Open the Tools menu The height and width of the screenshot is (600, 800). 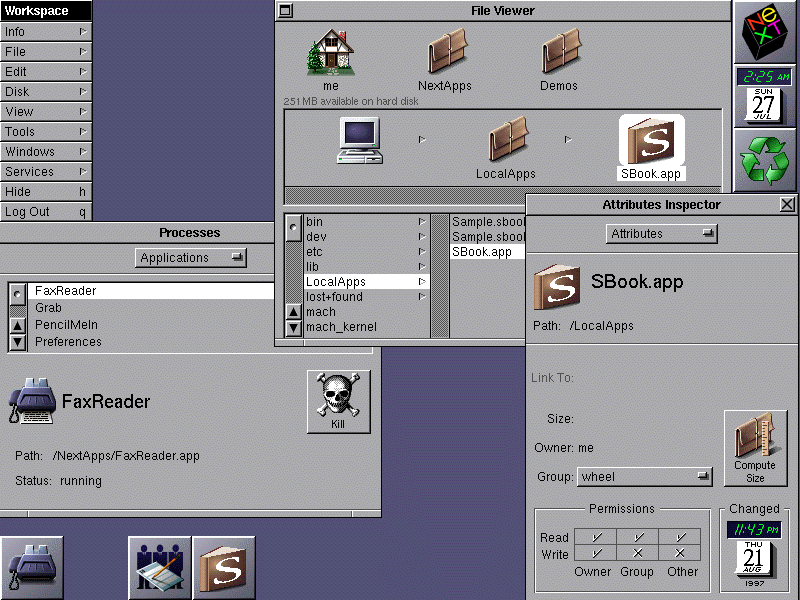pos(46,132)
